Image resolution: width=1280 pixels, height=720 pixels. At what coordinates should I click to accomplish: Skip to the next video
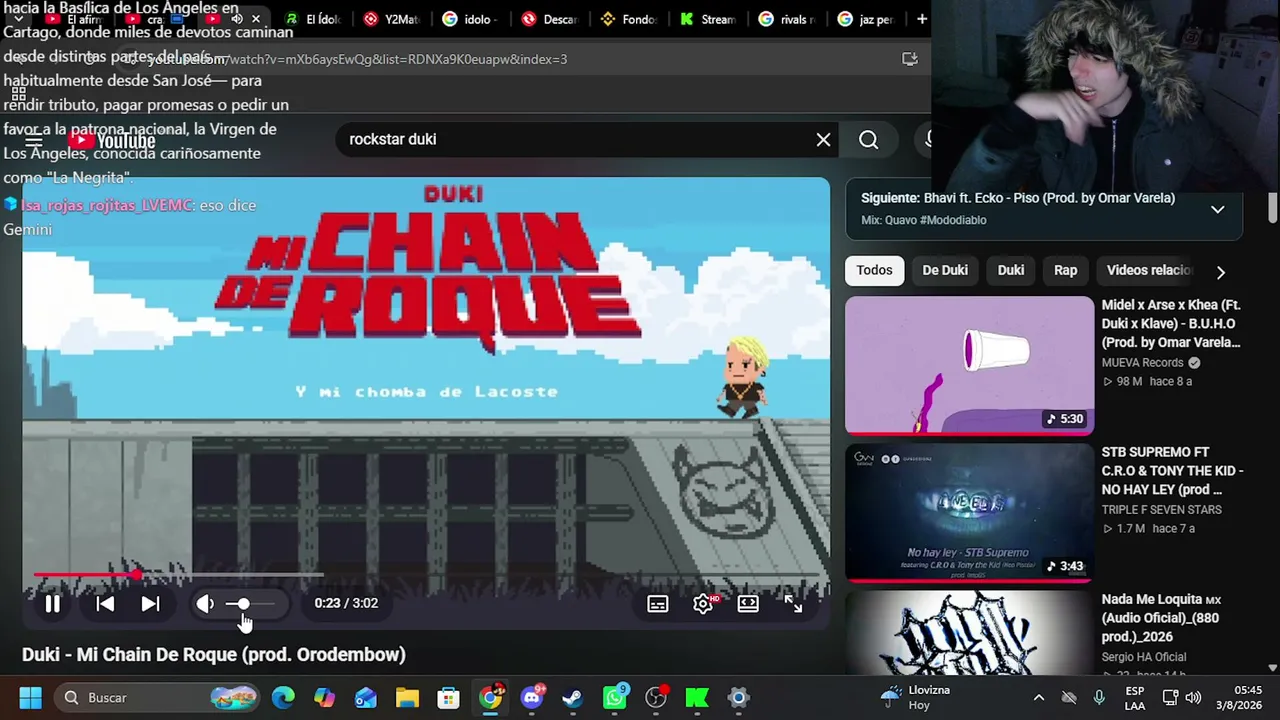150,604
